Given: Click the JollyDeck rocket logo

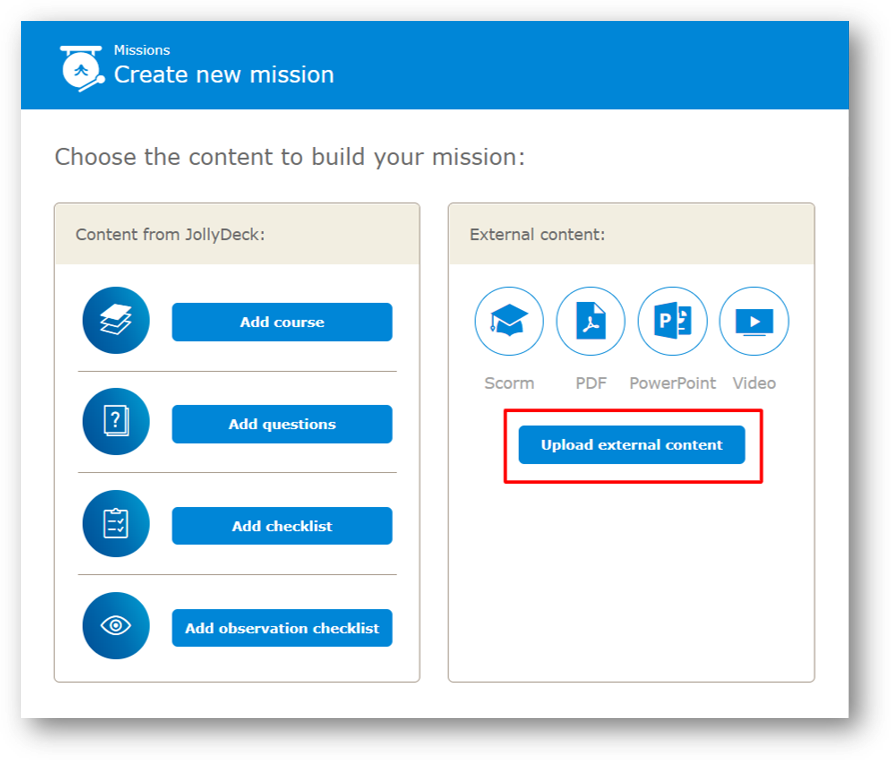Looking at the screenshot, I should (x=80, y=65).
